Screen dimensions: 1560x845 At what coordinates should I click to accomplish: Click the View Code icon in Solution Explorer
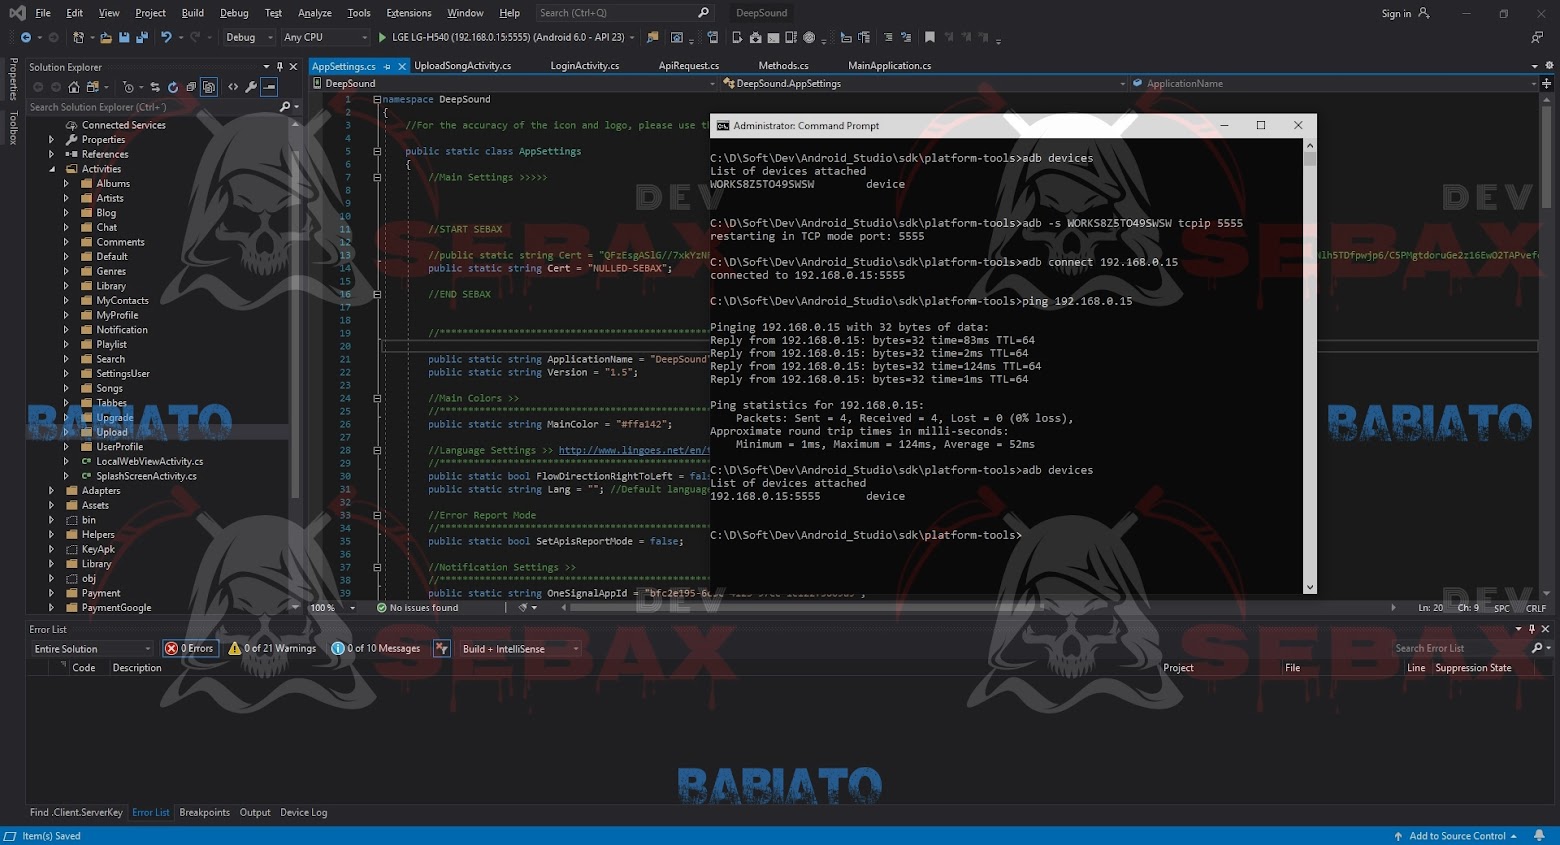[x=233, y=87]
